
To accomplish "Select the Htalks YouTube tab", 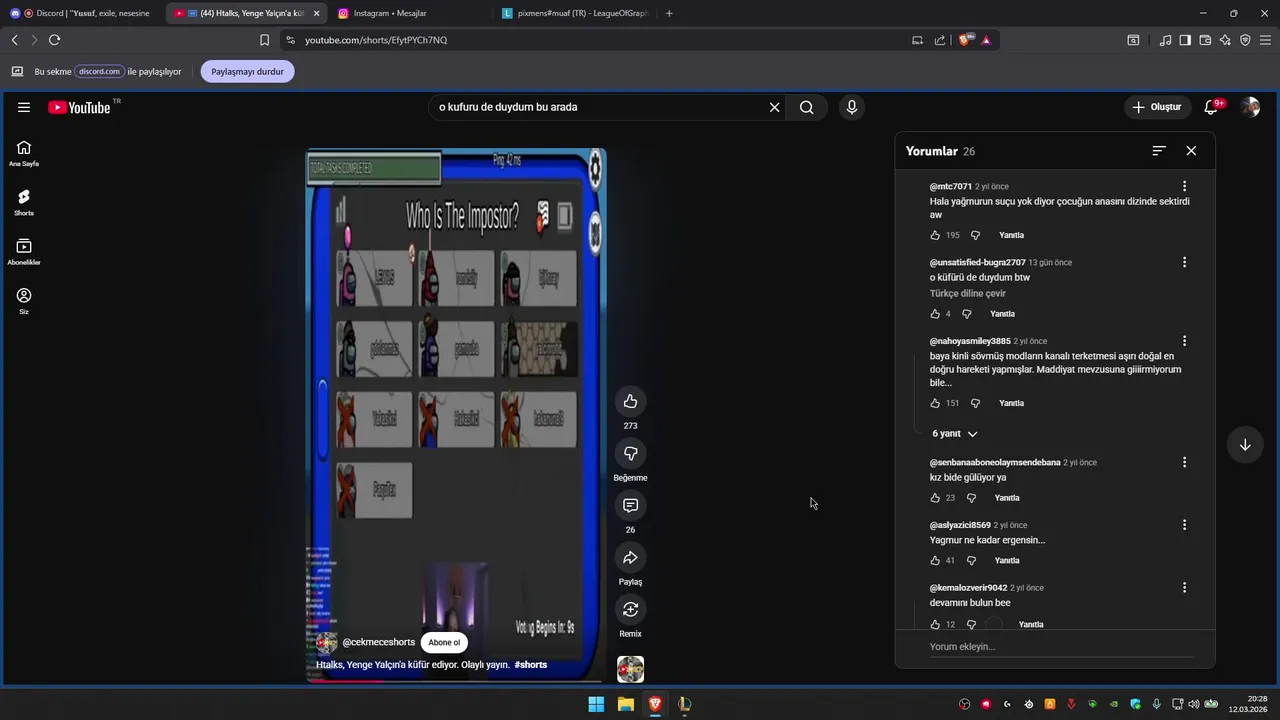I will (x=245, y=13).
